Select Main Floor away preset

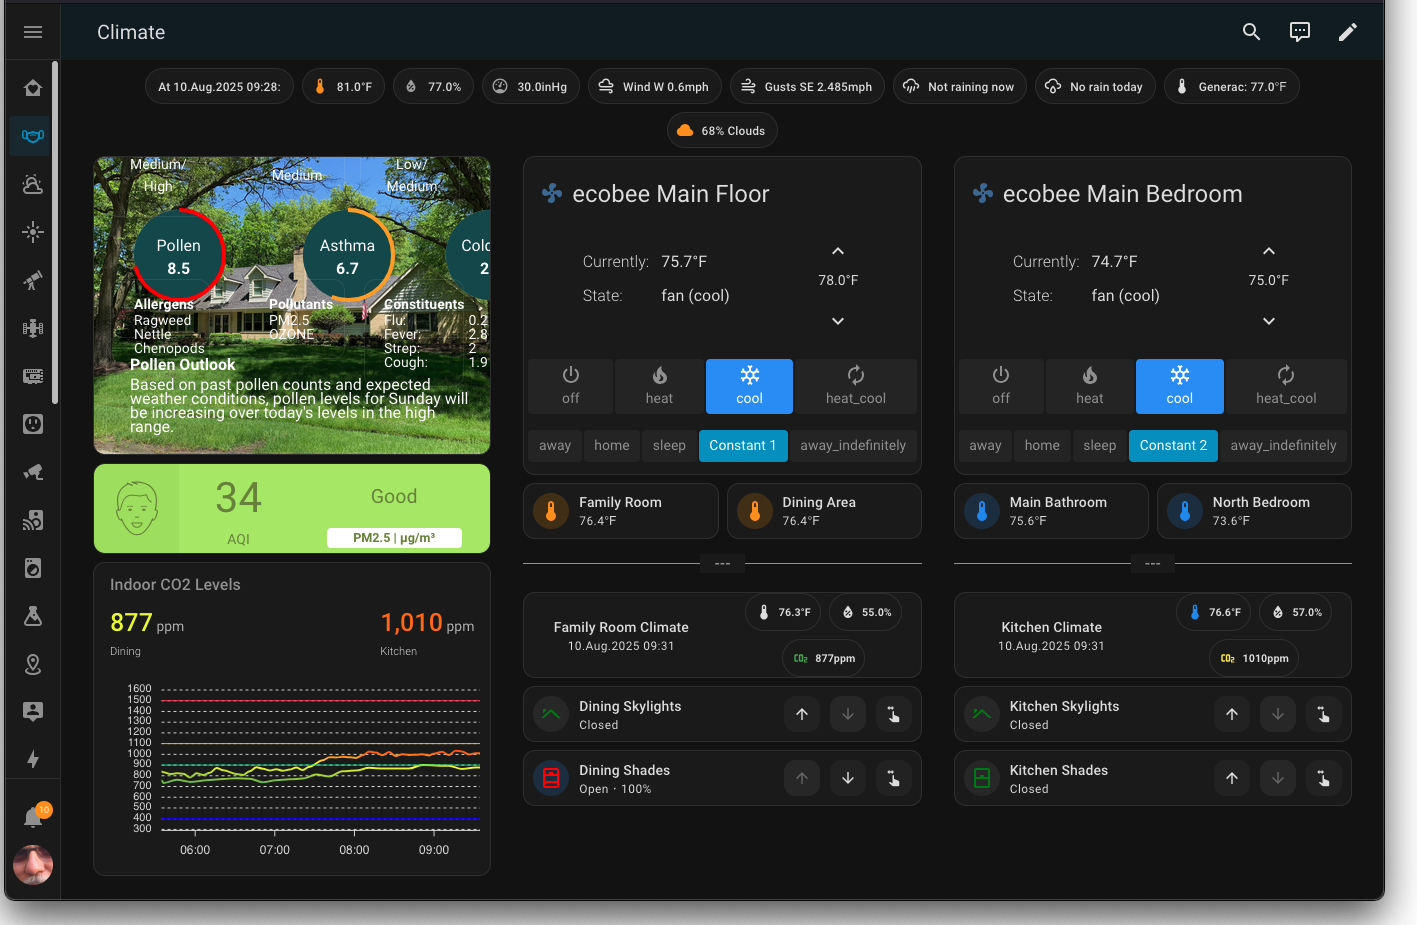555,446
